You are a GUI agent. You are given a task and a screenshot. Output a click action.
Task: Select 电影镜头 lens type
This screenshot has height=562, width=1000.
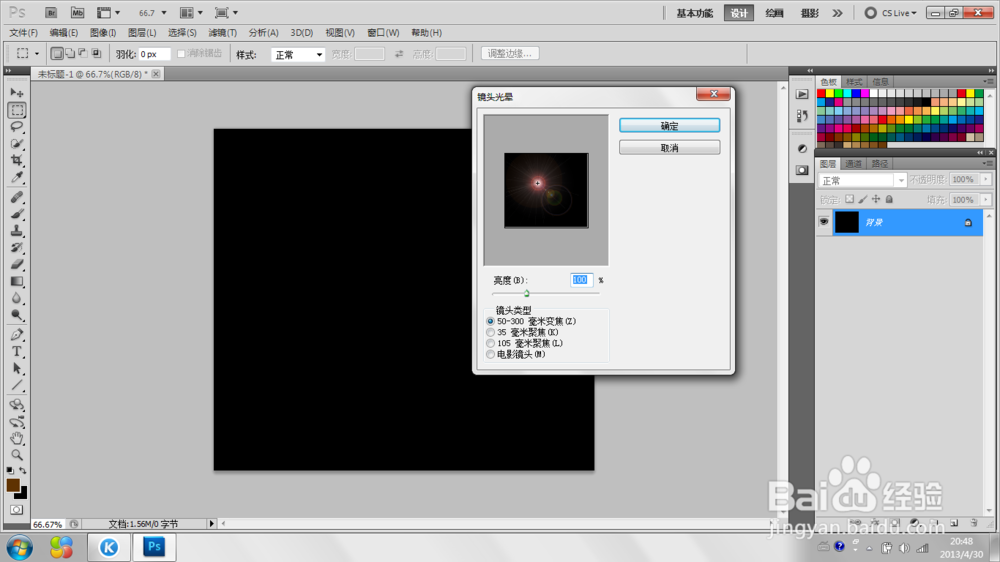click(490, 354)
